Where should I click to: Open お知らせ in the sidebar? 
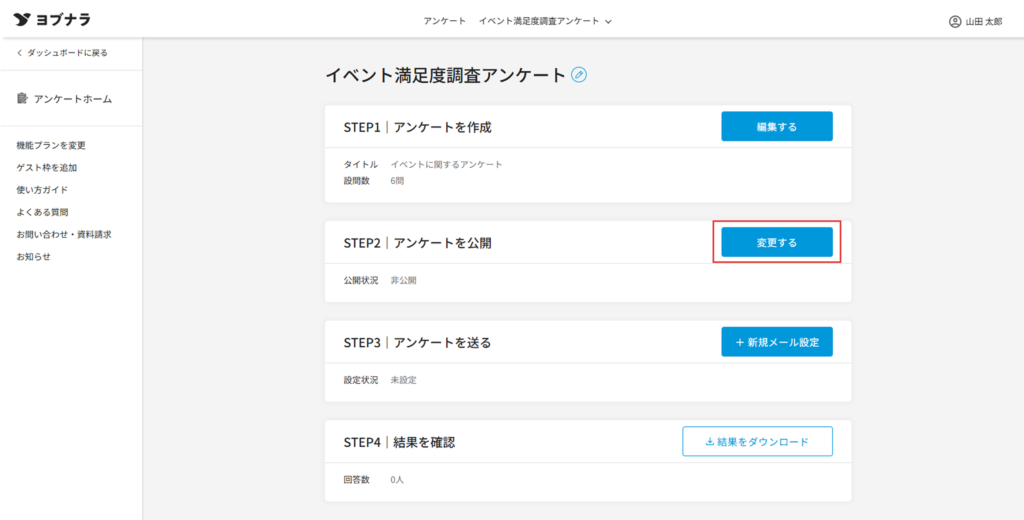tap(33, 257)
